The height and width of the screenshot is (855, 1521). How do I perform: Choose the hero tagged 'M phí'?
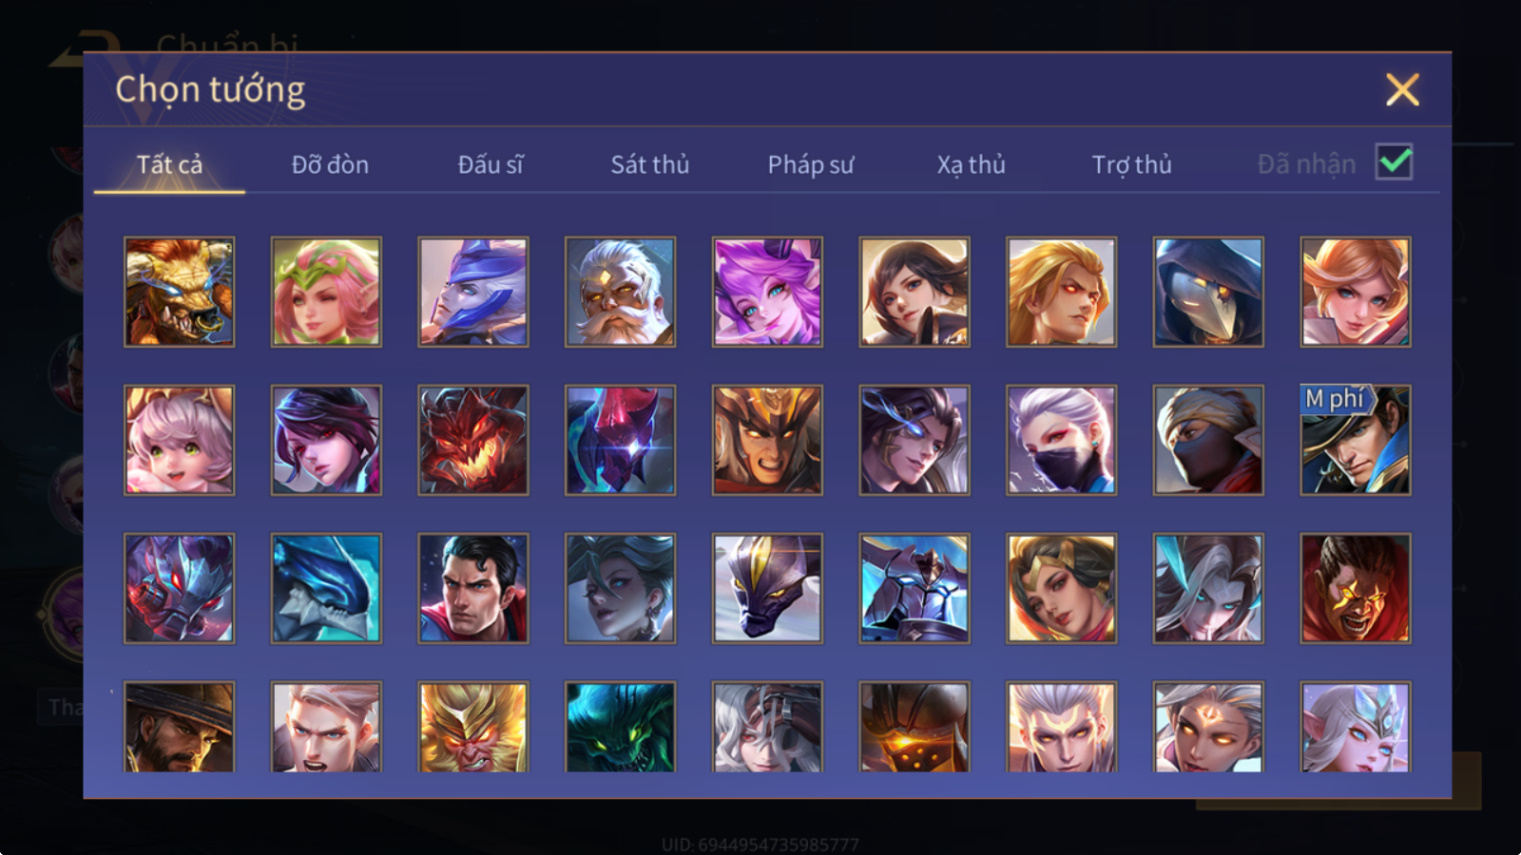tap(1355, 440)
